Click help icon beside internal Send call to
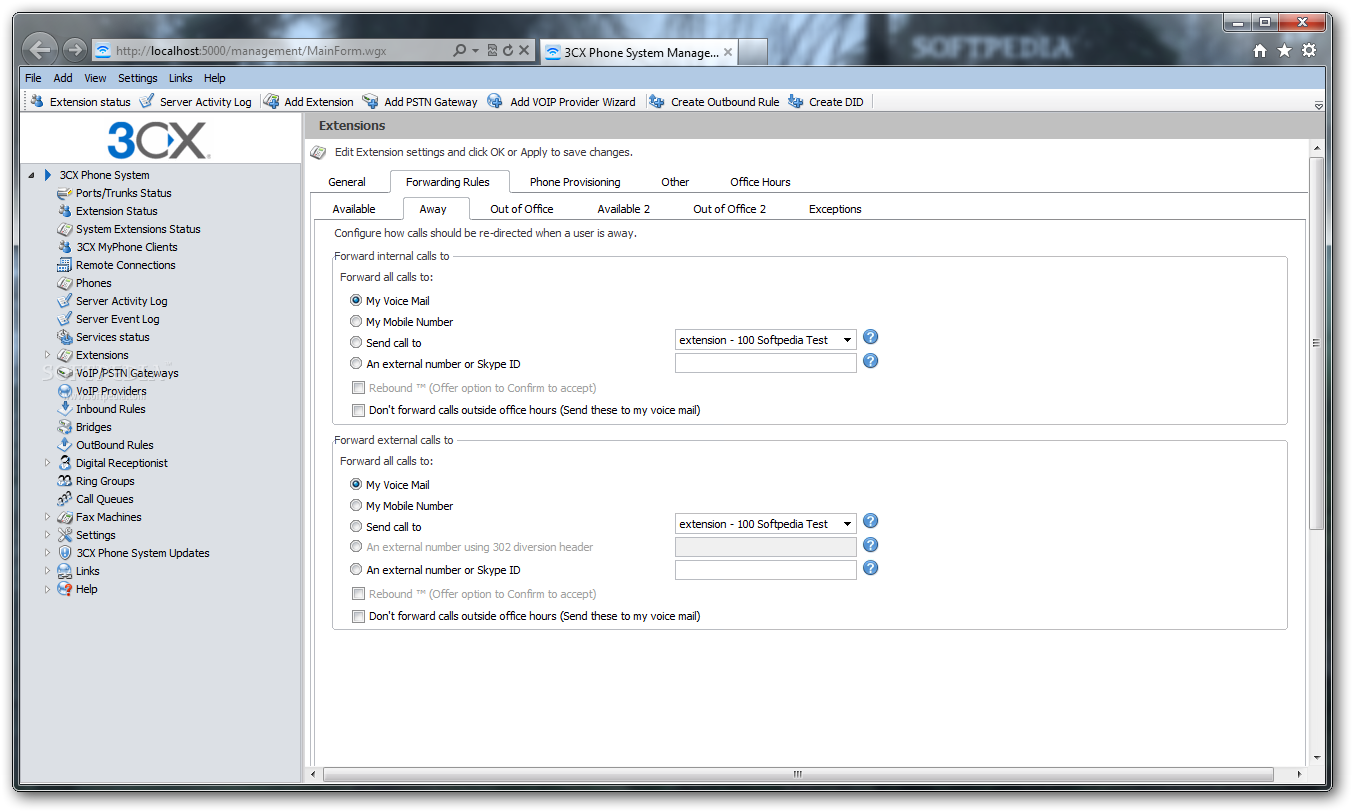The width and height of the screenshot is (1353, 812). point(870,337)
